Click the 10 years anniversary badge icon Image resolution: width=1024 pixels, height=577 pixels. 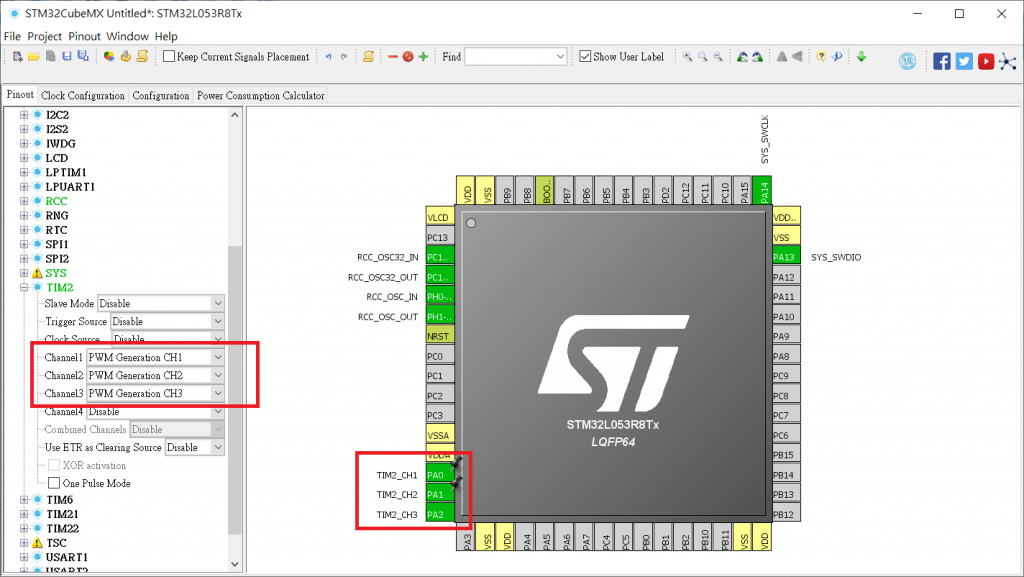[x=907, y=61]
